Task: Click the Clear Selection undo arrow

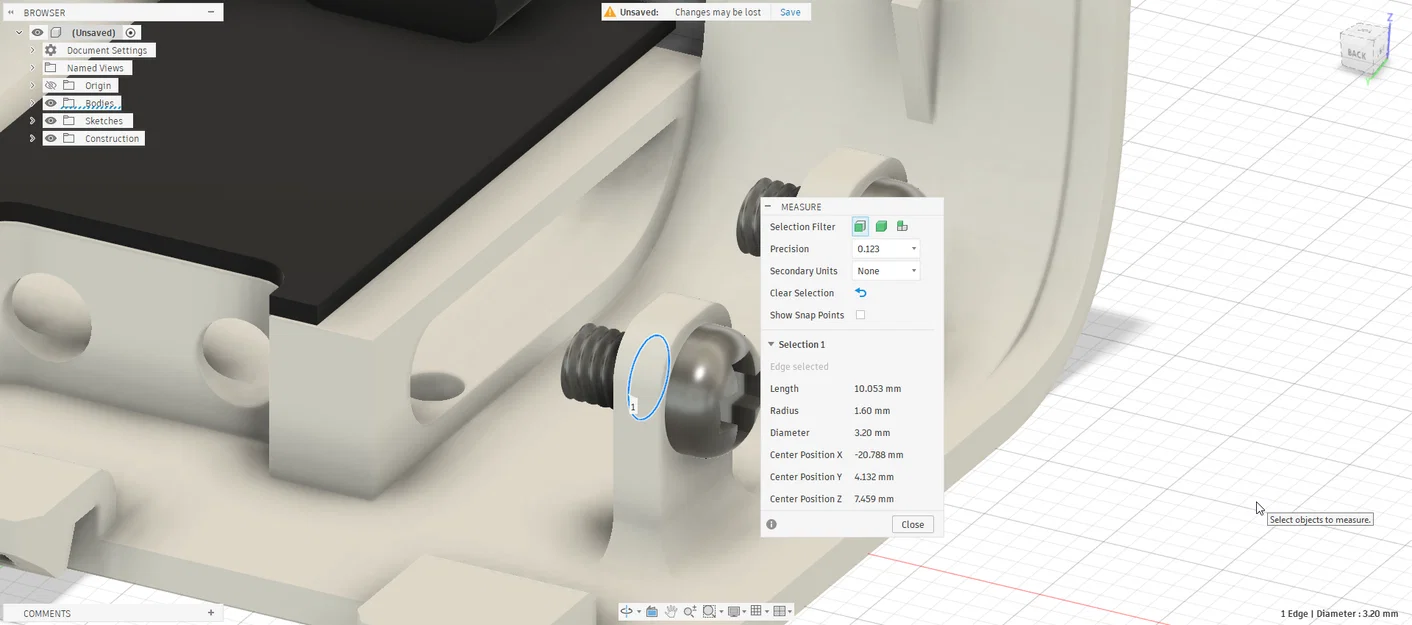Action: pyautogui.click(x=860, y=293)
